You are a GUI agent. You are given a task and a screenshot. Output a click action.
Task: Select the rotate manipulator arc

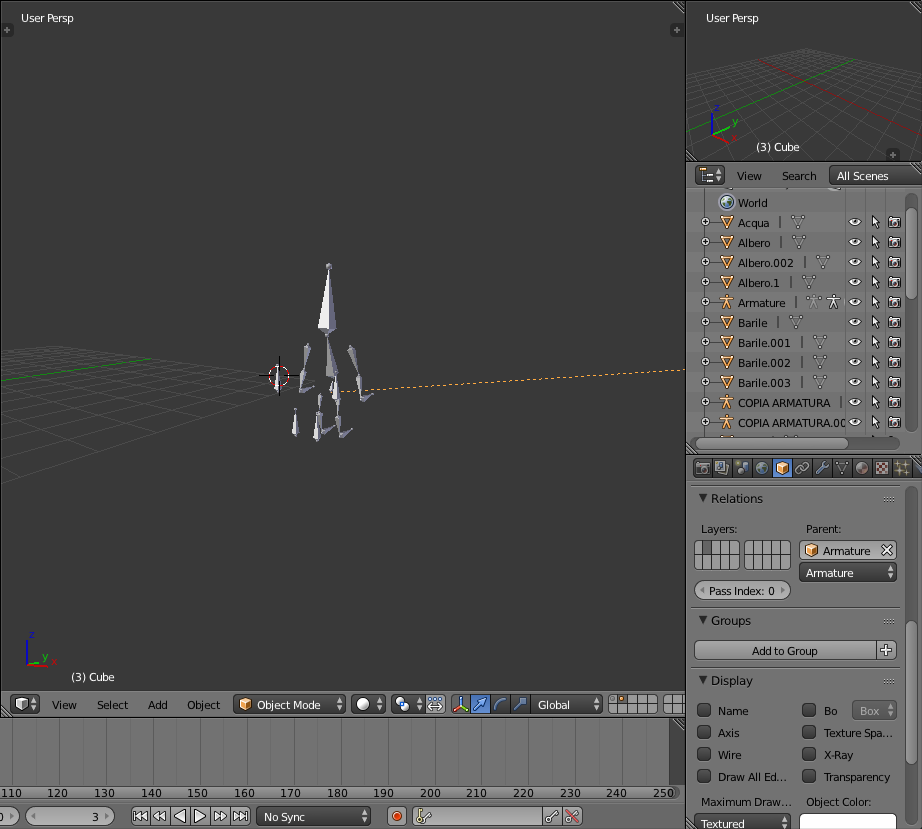pos(500,704)
